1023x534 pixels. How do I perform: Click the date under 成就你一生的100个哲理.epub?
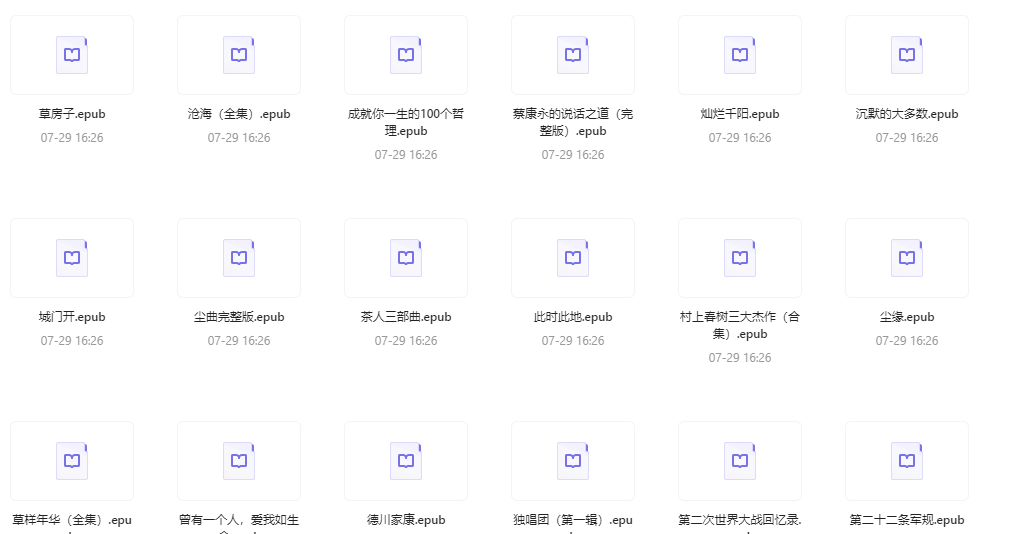click(406, 155)
